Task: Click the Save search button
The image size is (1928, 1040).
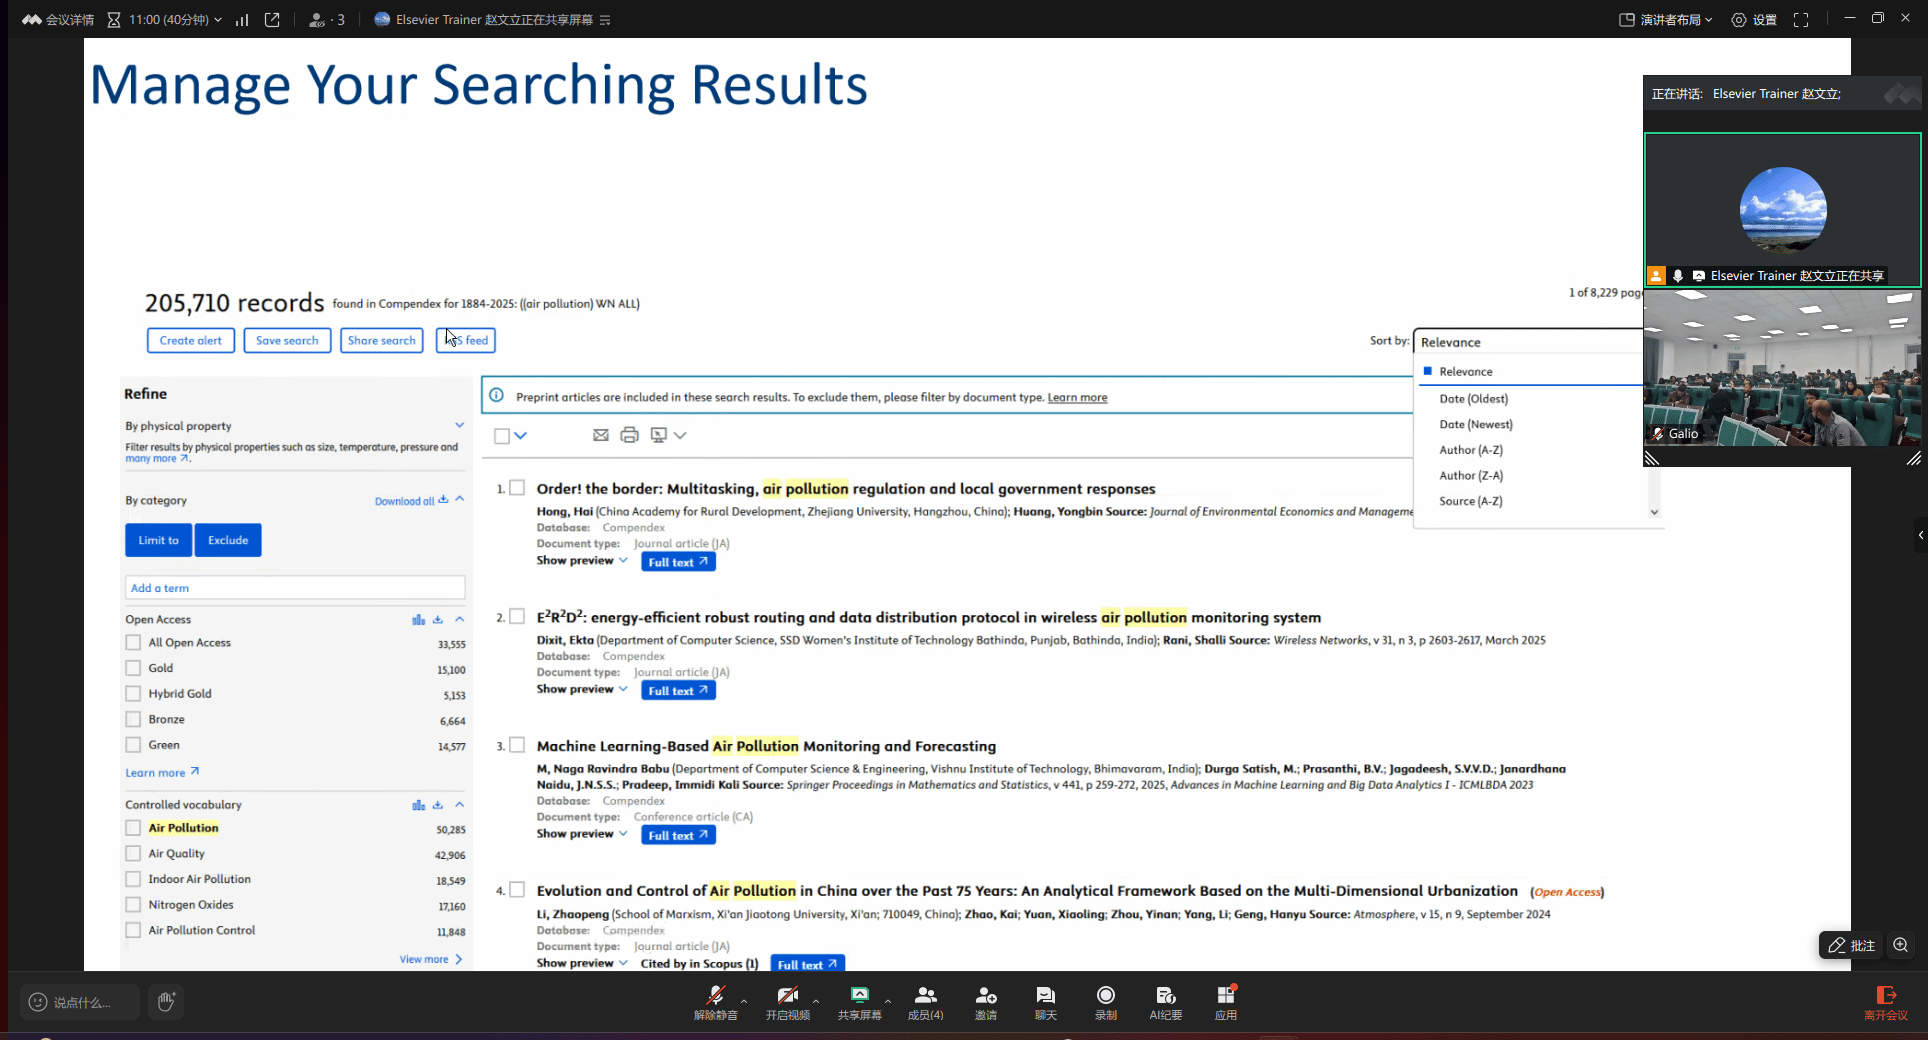Action: 287,341
